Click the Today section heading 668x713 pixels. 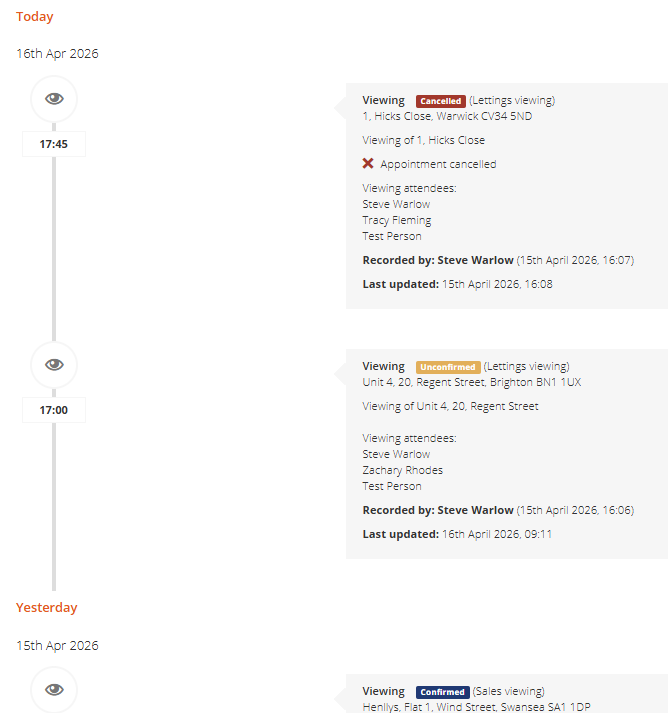(35, 17)
